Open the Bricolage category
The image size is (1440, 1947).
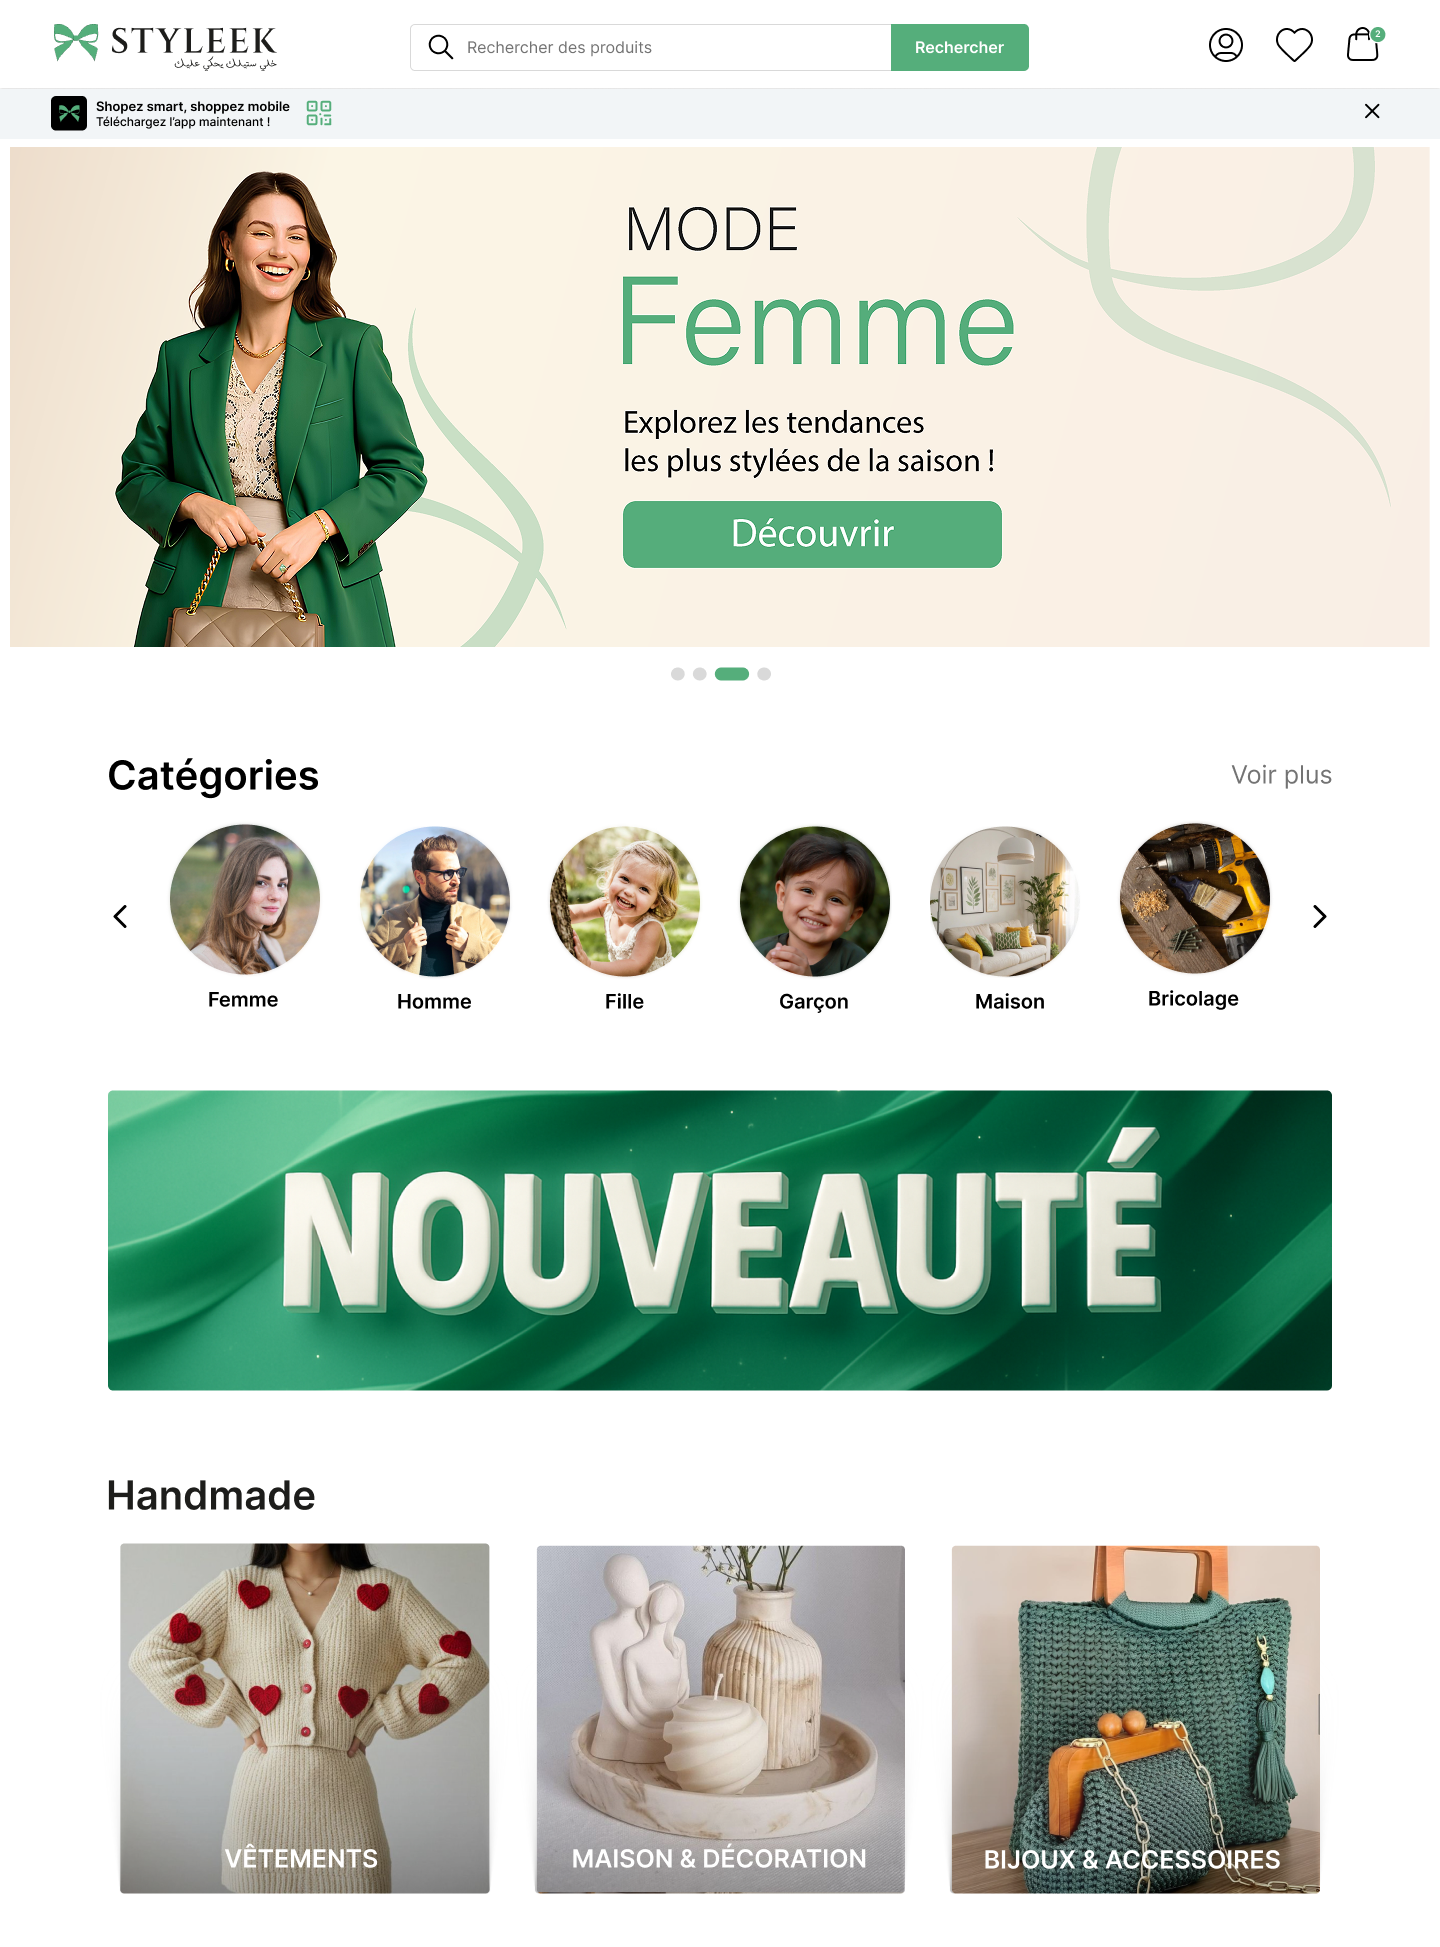[1194, 916]
